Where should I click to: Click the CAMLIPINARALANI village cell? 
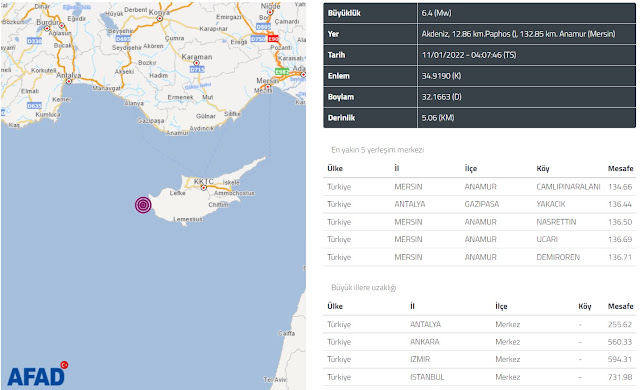[568, 187]
